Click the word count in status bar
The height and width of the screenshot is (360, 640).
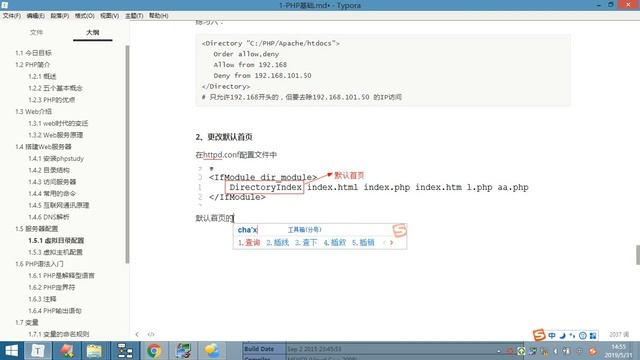(x=619, y=334)
